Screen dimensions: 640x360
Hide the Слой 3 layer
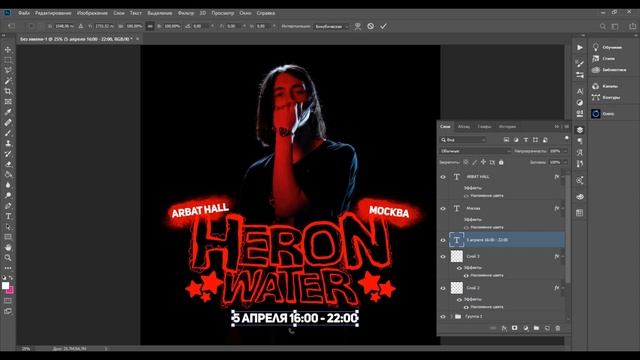(443, 257)
